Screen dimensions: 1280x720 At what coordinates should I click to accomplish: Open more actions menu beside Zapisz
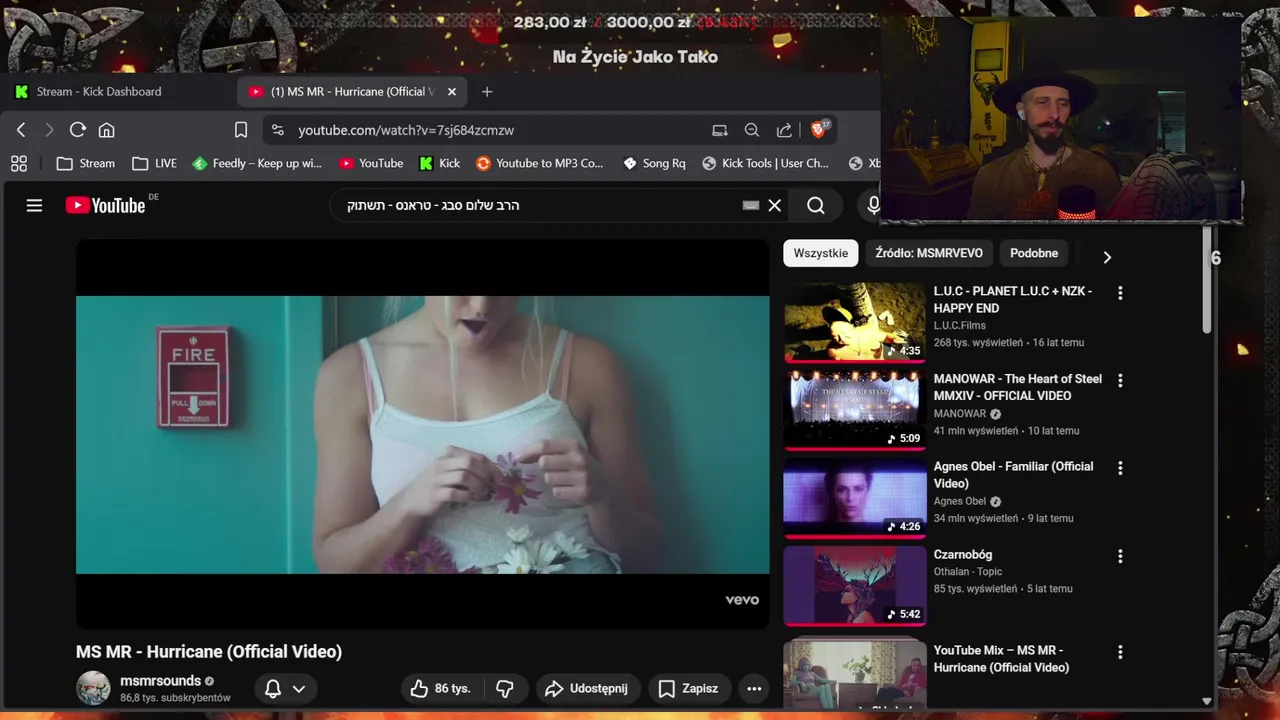[754, 688]
